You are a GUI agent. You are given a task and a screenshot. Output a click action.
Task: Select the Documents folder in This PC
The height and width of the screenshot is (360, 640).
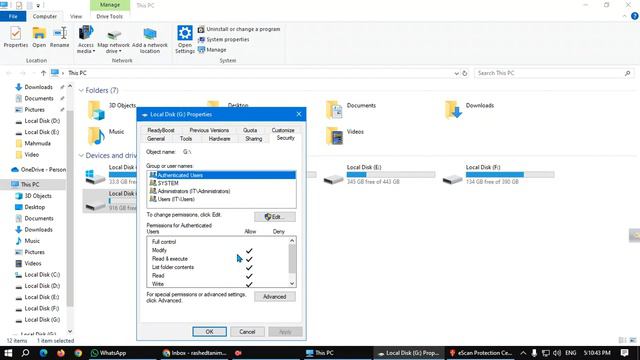(351, 109)
